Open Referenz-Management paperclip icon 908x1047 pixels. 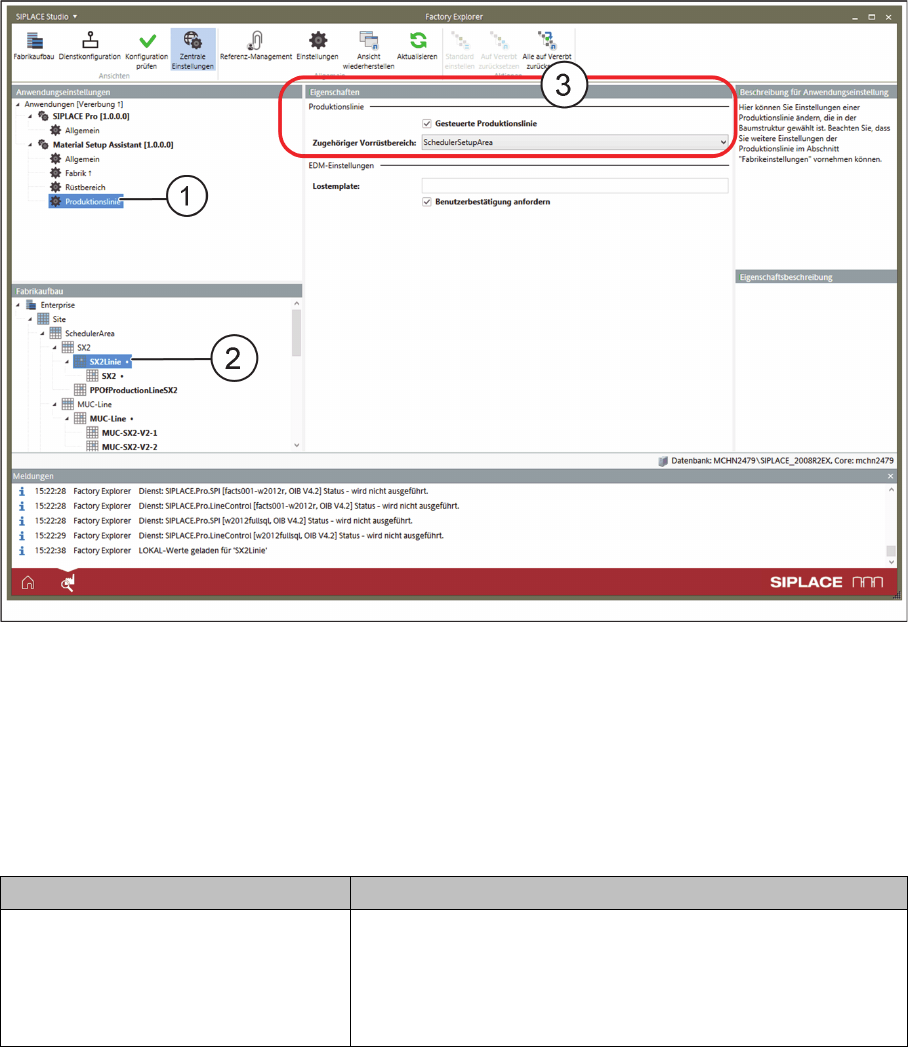click(x=254, y=41)
